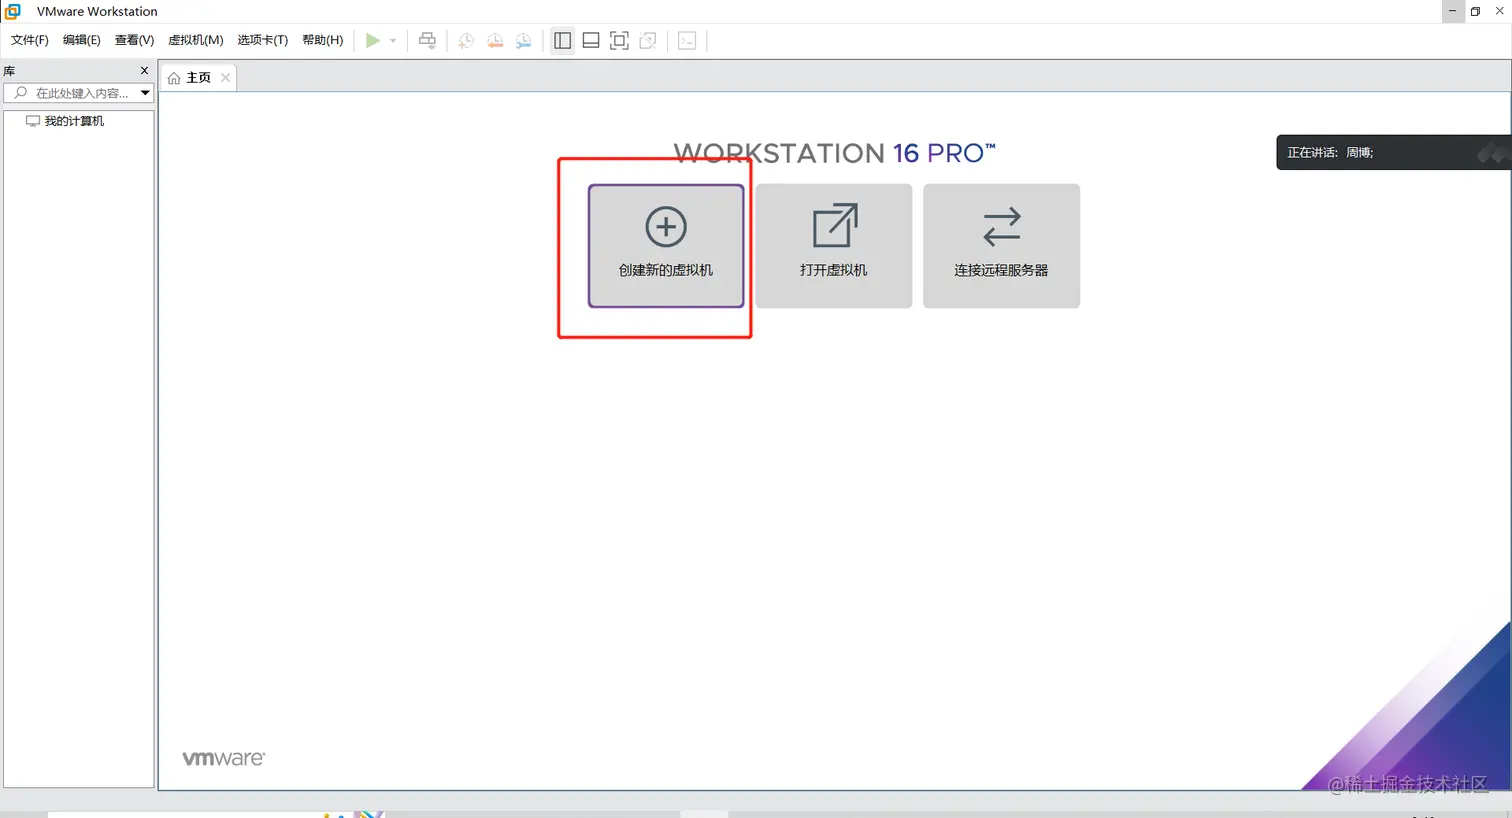Click the revert to snapshot icon

pos(495,41)
